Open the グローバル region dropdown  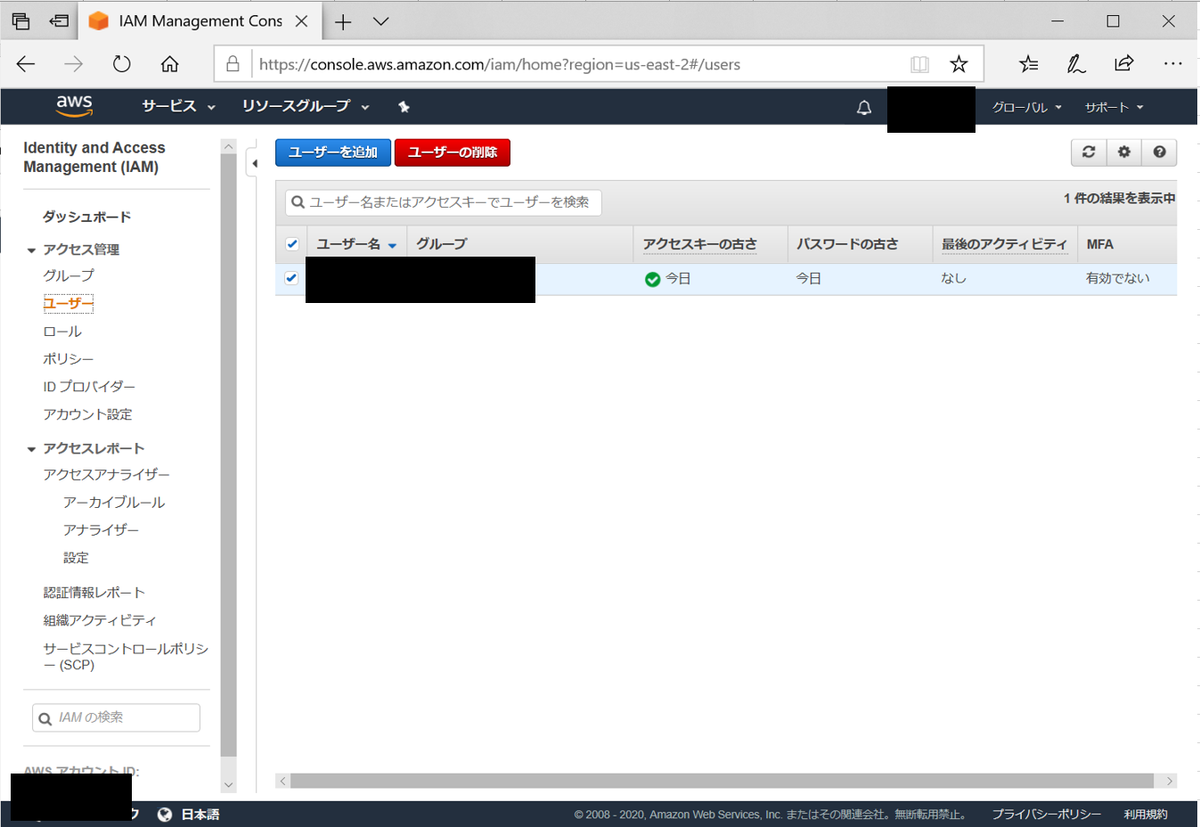pyautogui.click(x=1026, y=107)
